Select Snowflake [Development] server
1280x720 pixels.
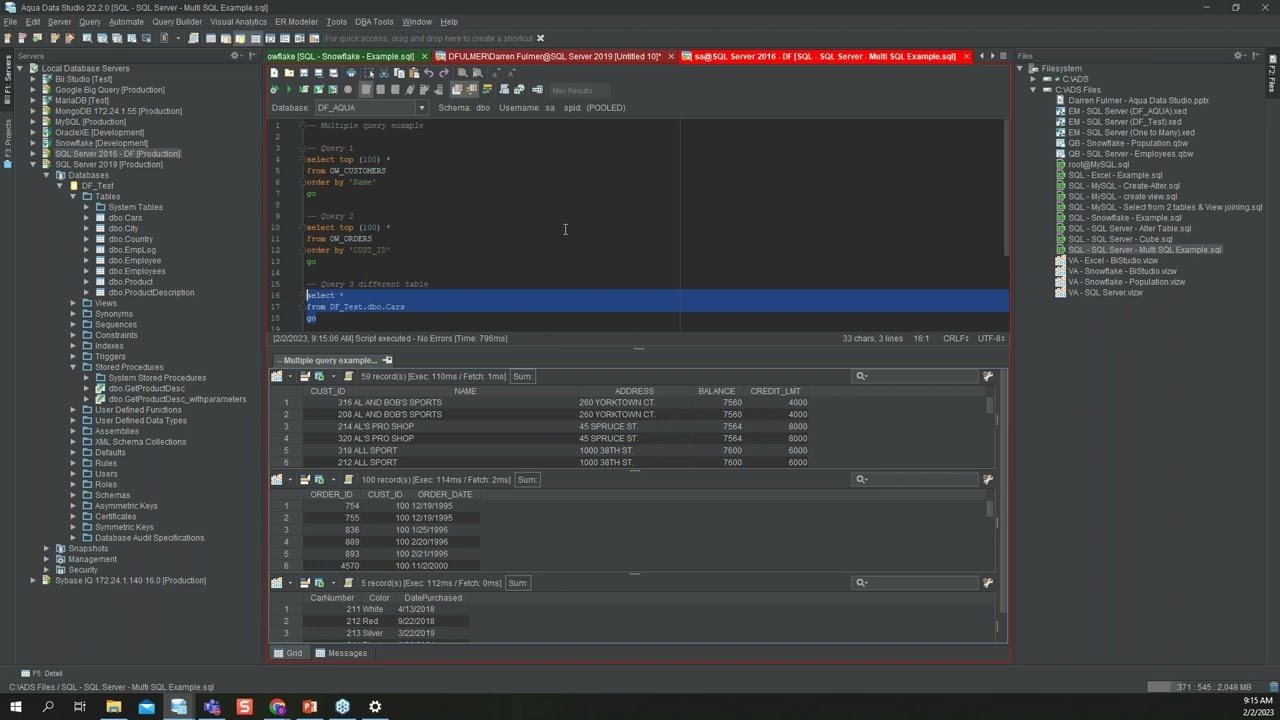(x=101, y=143)
